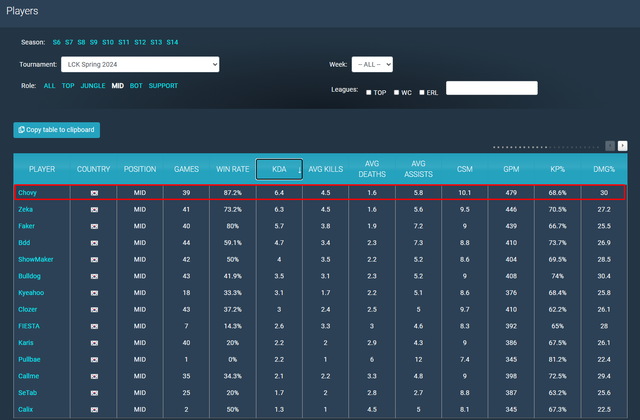The image size is (640, 420).
Task: Sort table by WIN RATE column header
Action: [233, 169]
